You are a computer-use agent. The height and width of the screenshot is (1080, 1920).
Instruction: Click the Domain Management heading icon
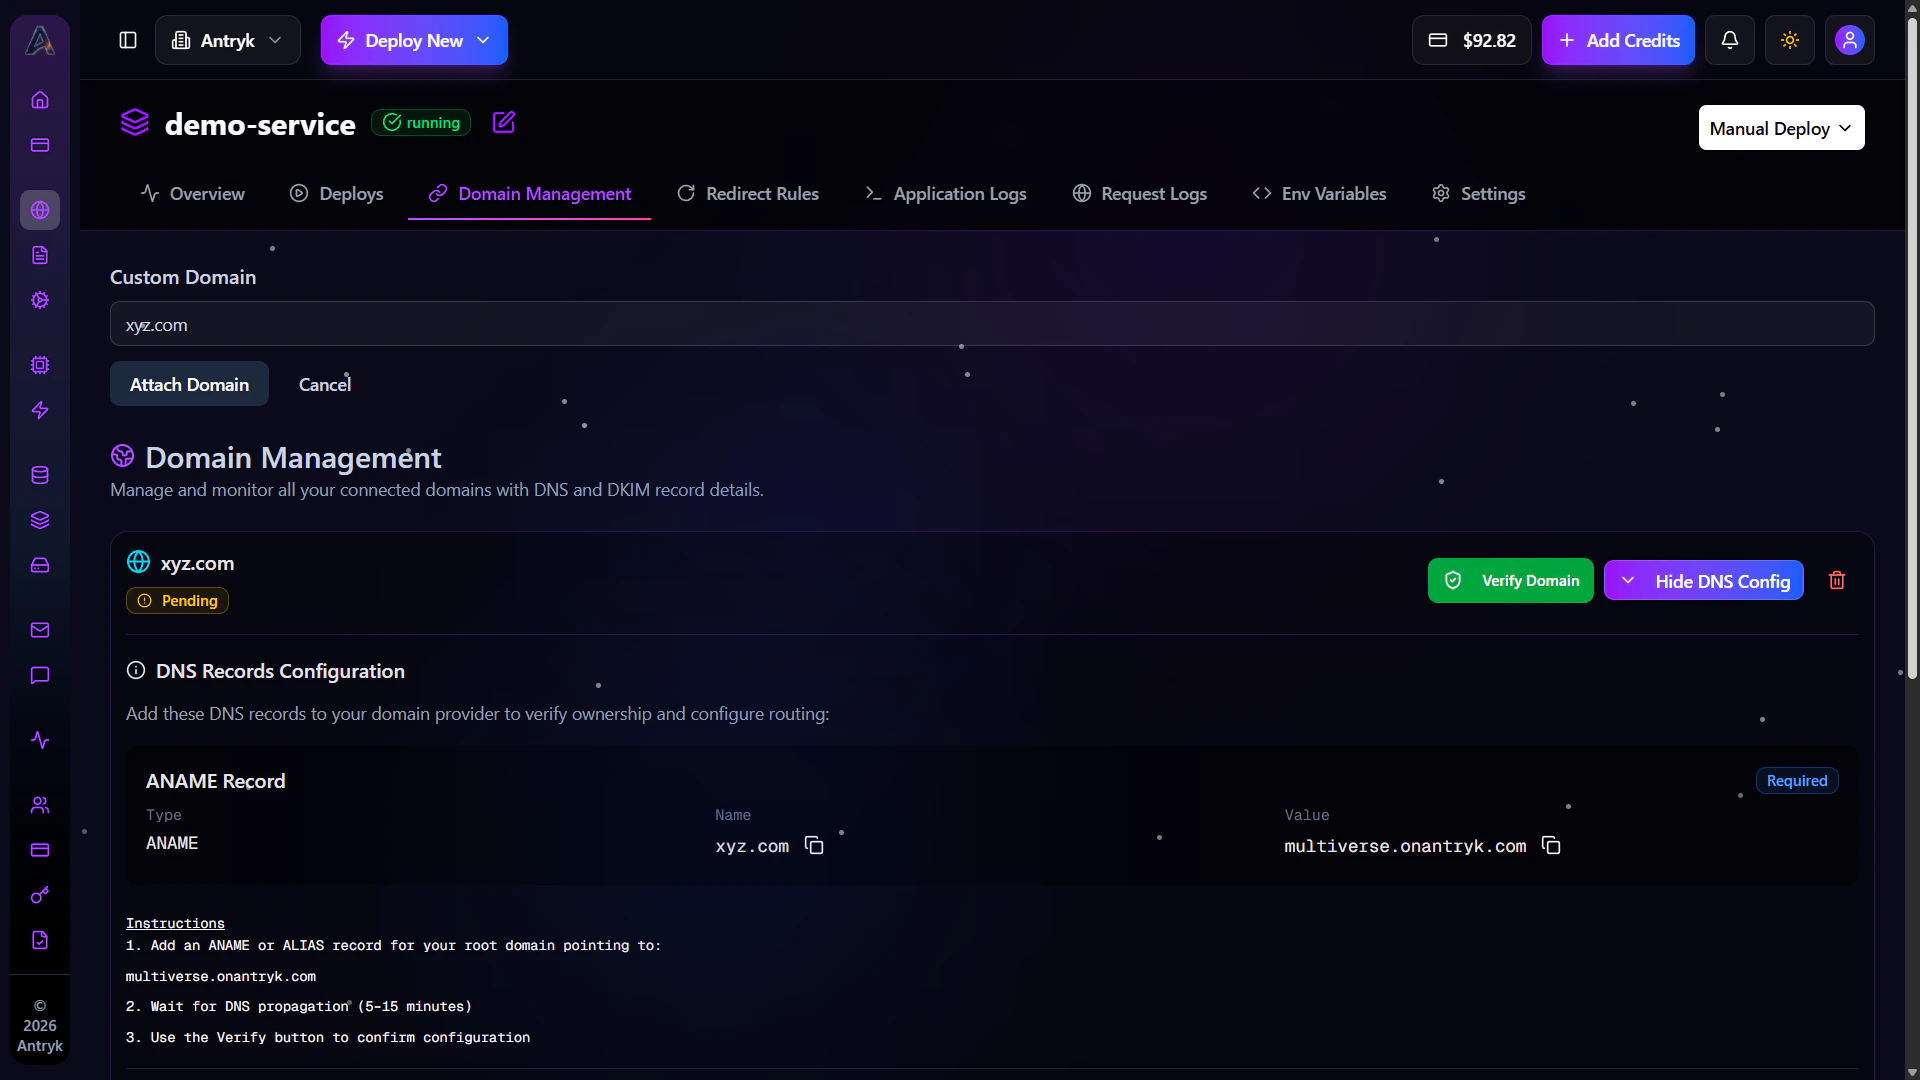[122, 456]
